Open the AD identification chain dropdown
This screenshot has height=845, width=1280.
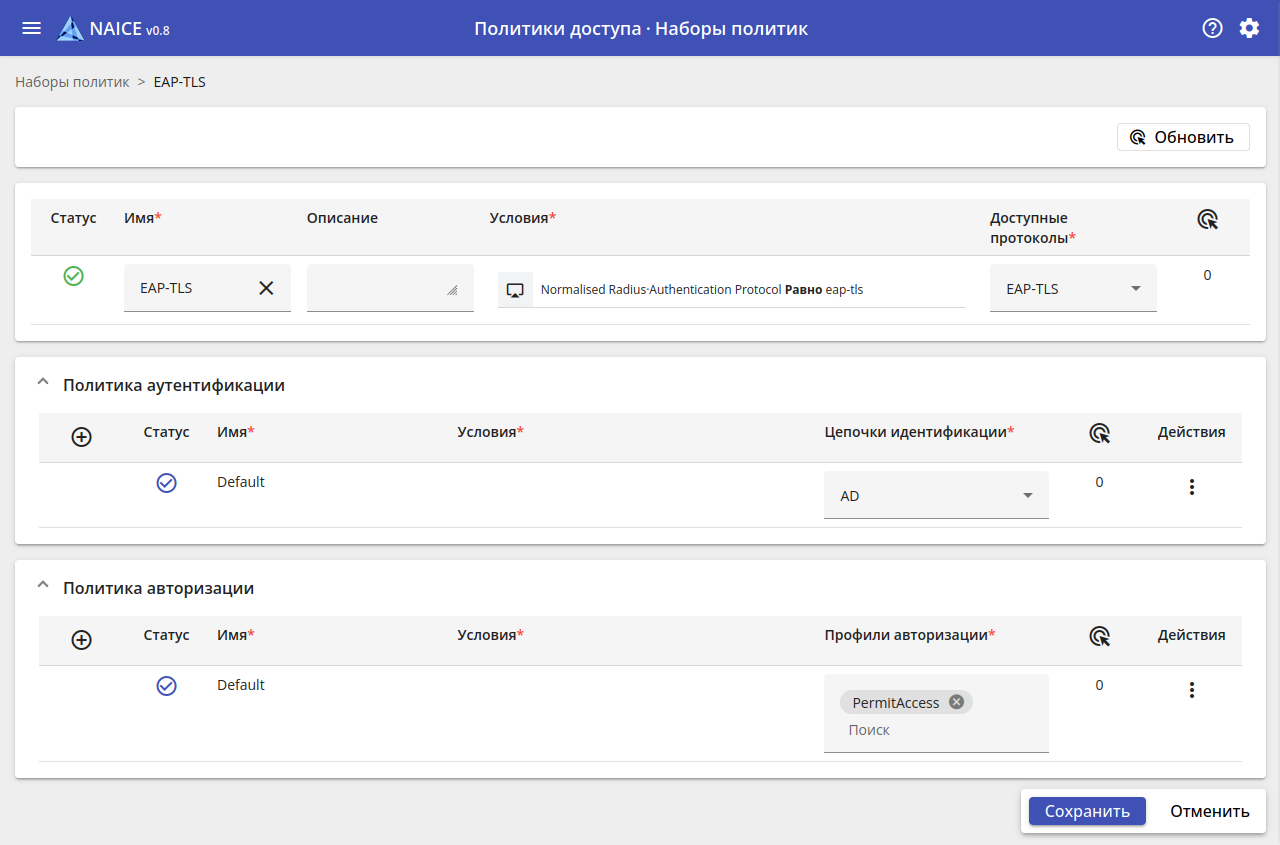pyautogui.click(x=936, y=495)
